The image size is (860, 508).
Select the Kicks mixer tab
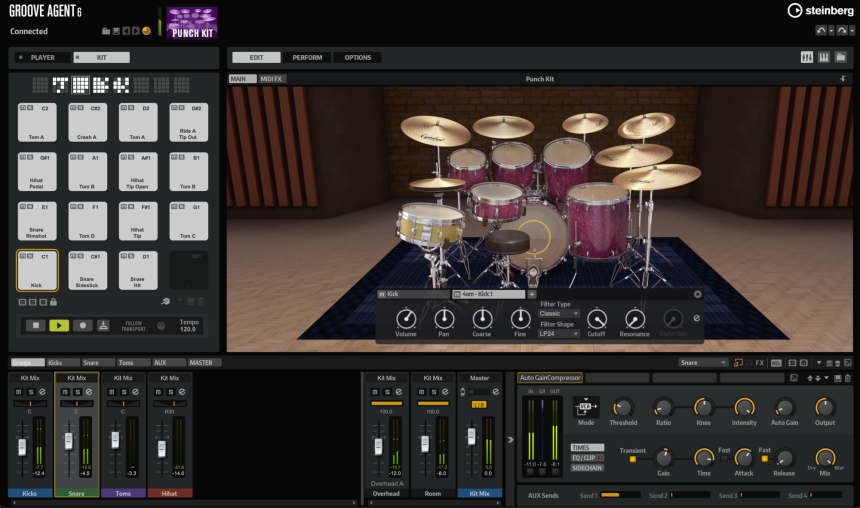click(x=63, y=363)
